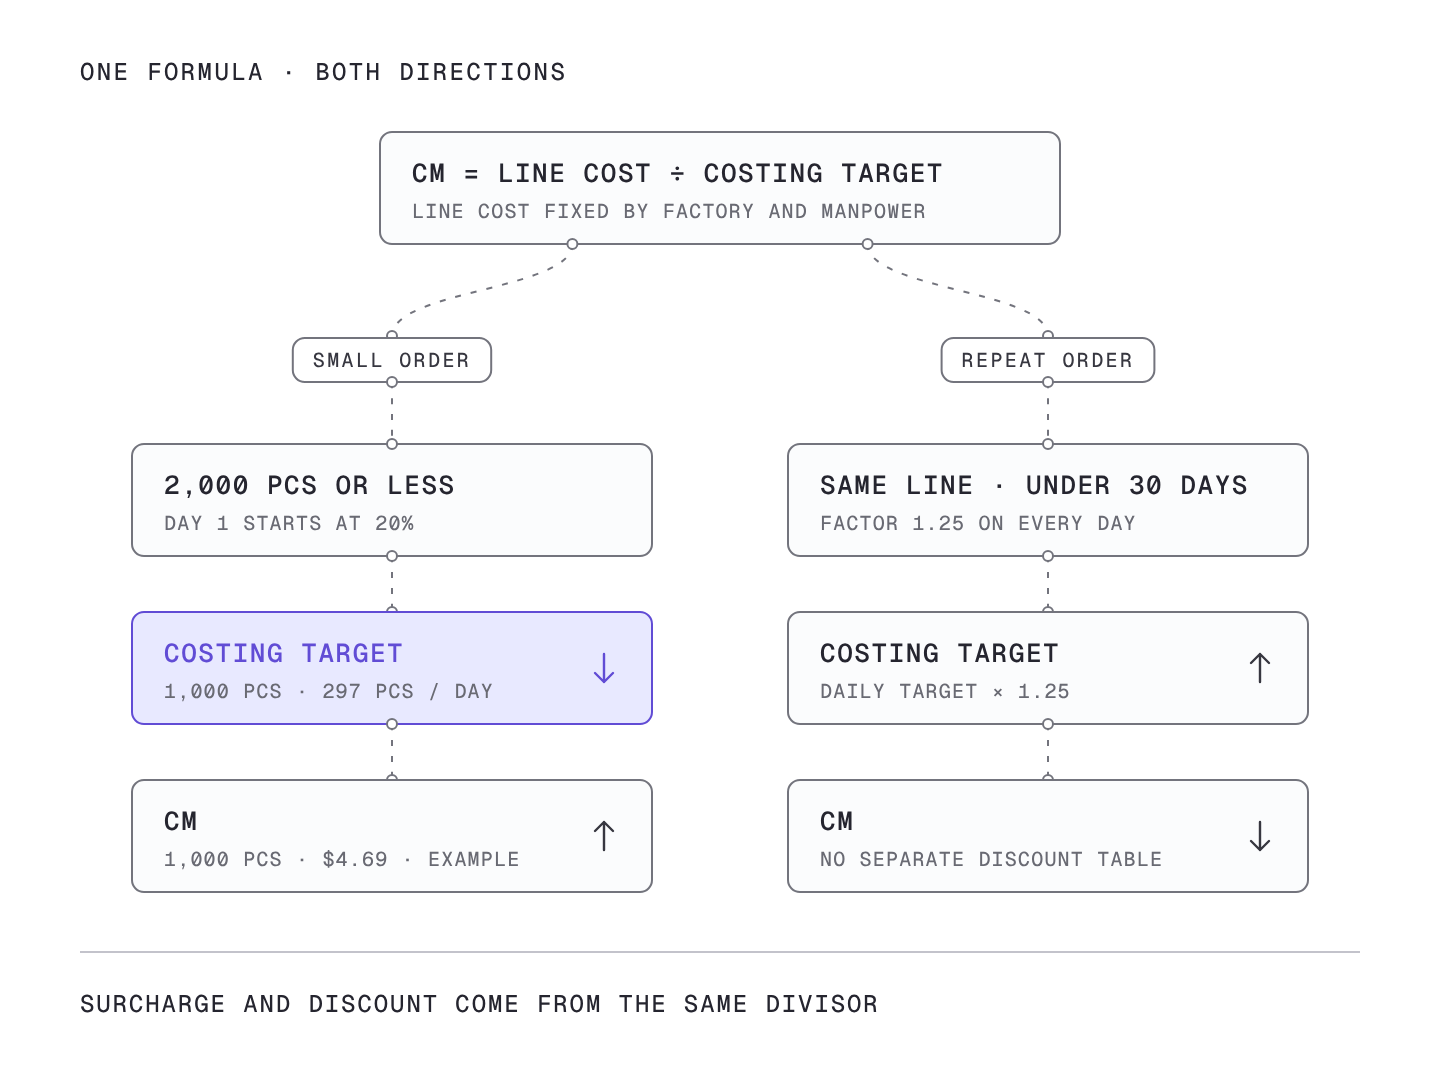This screenshot has width=1440, height=1080.
Task: Click the CM = Line Cost ÷ Costing Target formula box
Action: click(x=720, y=188)
